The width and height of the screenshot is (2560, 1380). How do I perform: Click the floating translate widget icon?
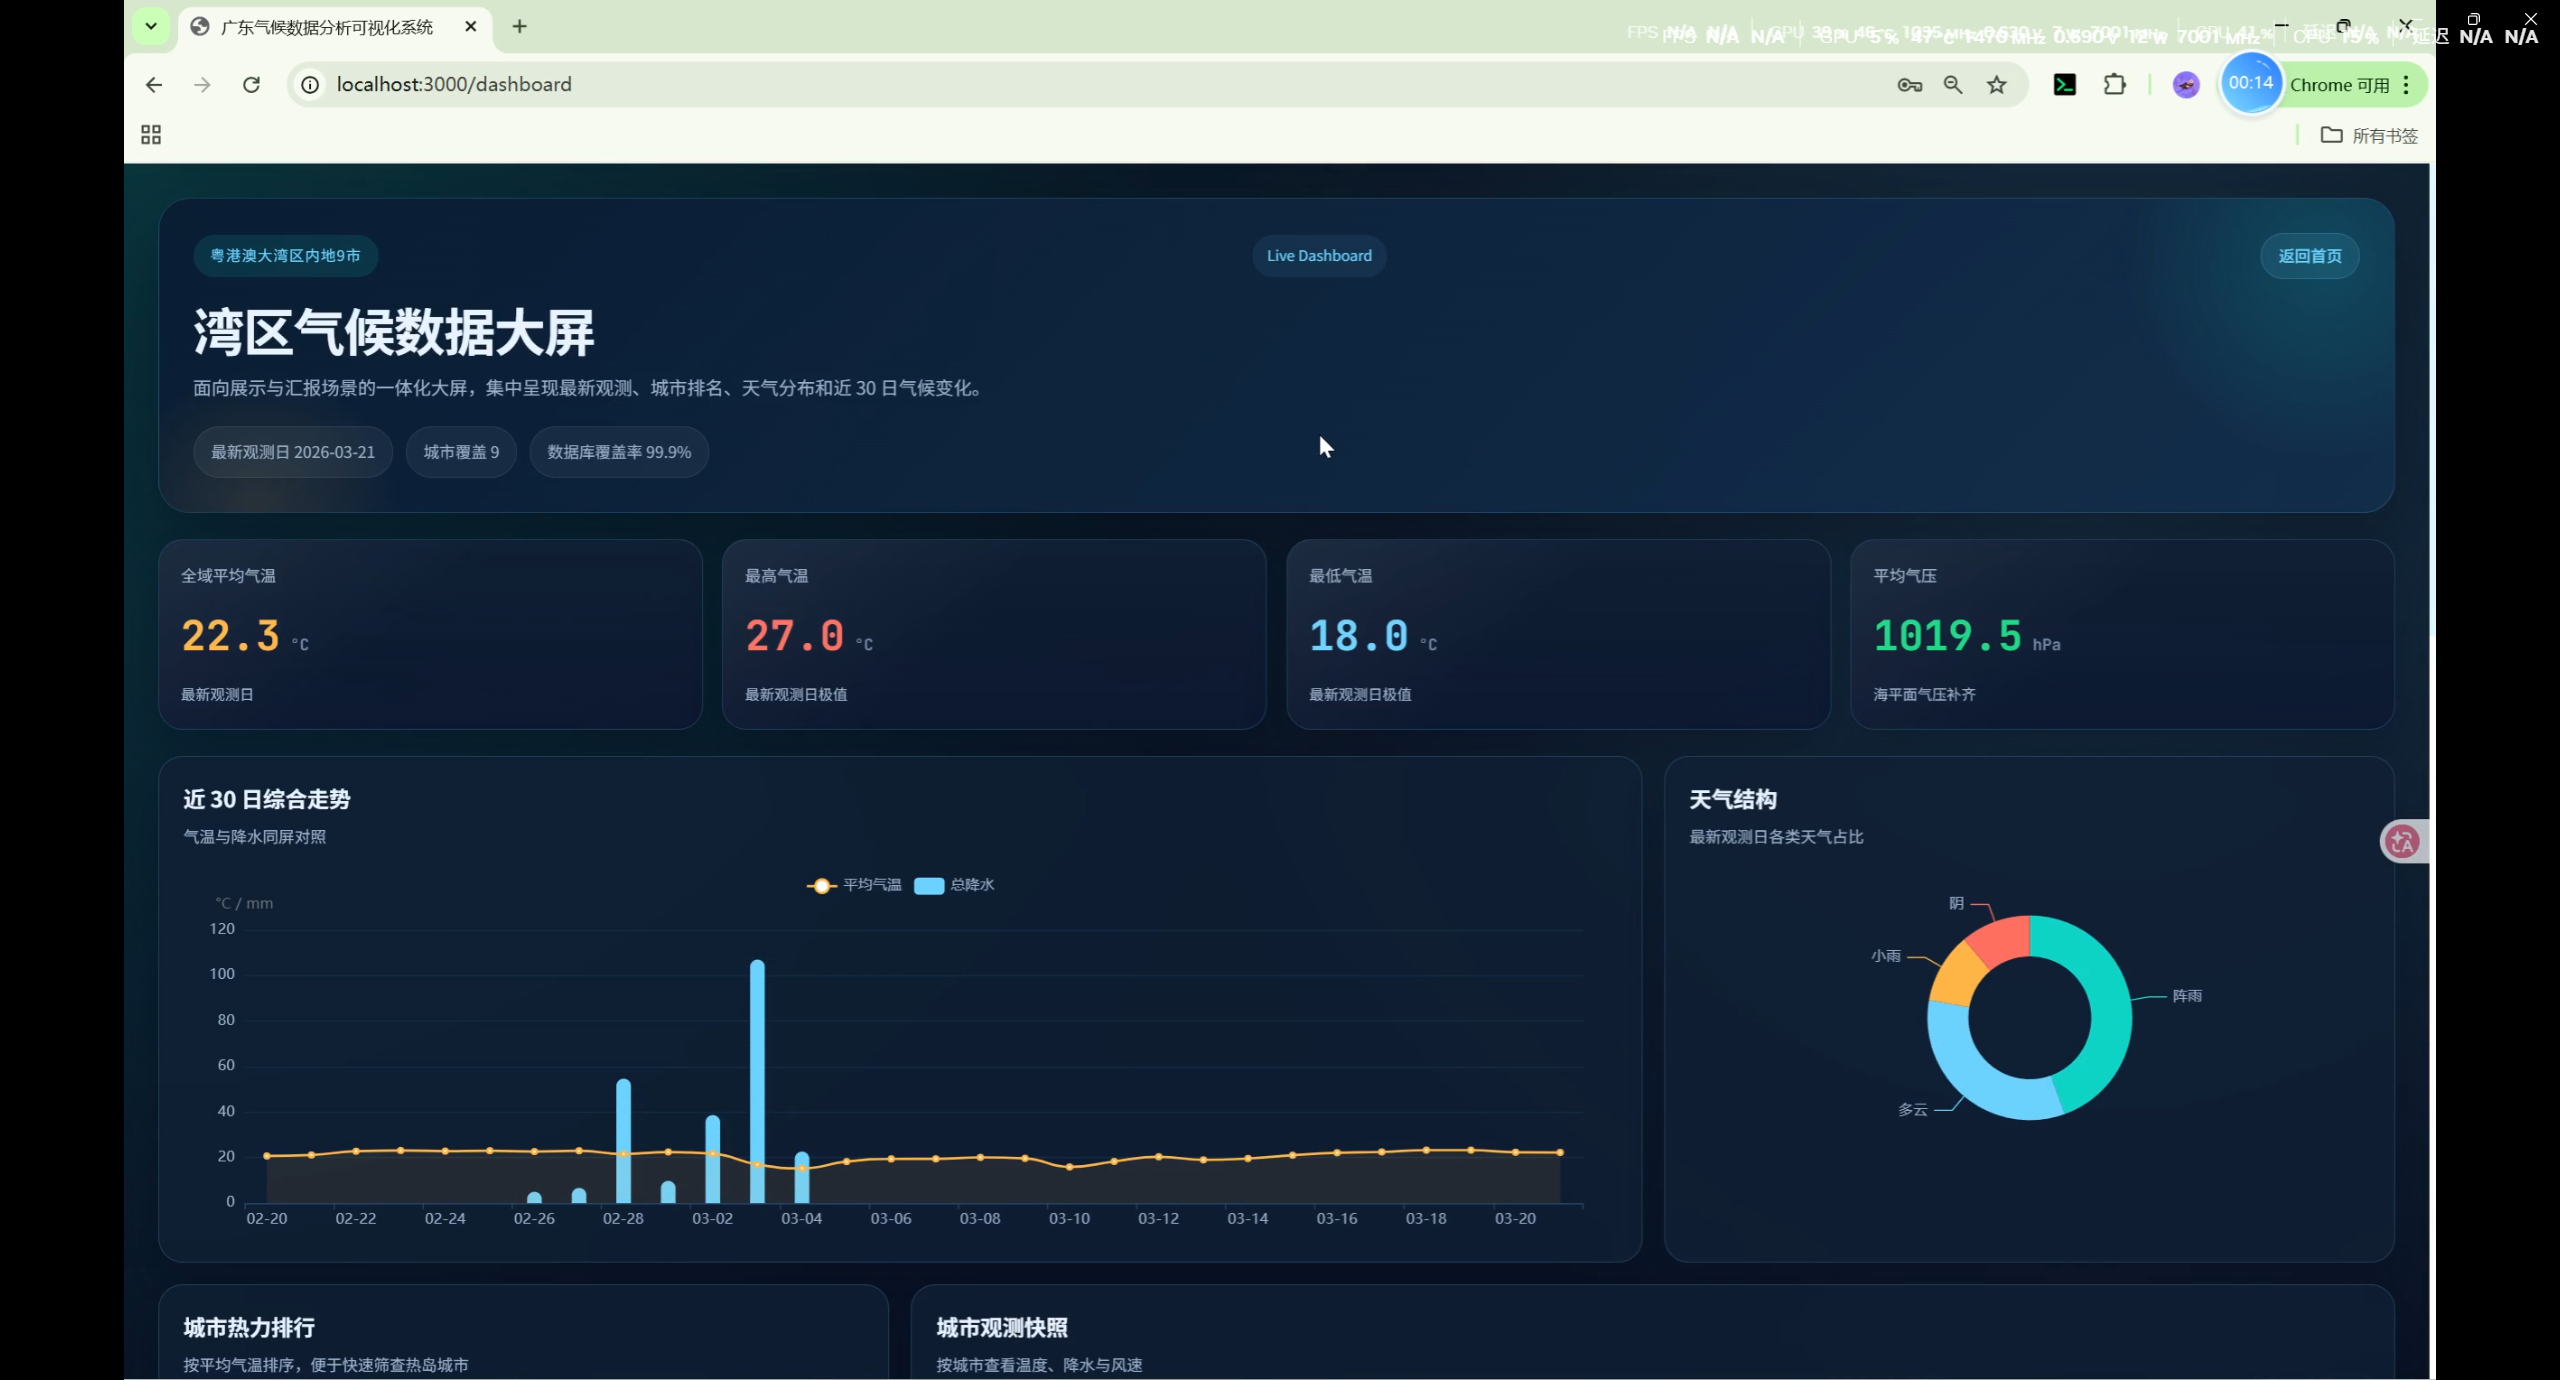[2402, 842]
